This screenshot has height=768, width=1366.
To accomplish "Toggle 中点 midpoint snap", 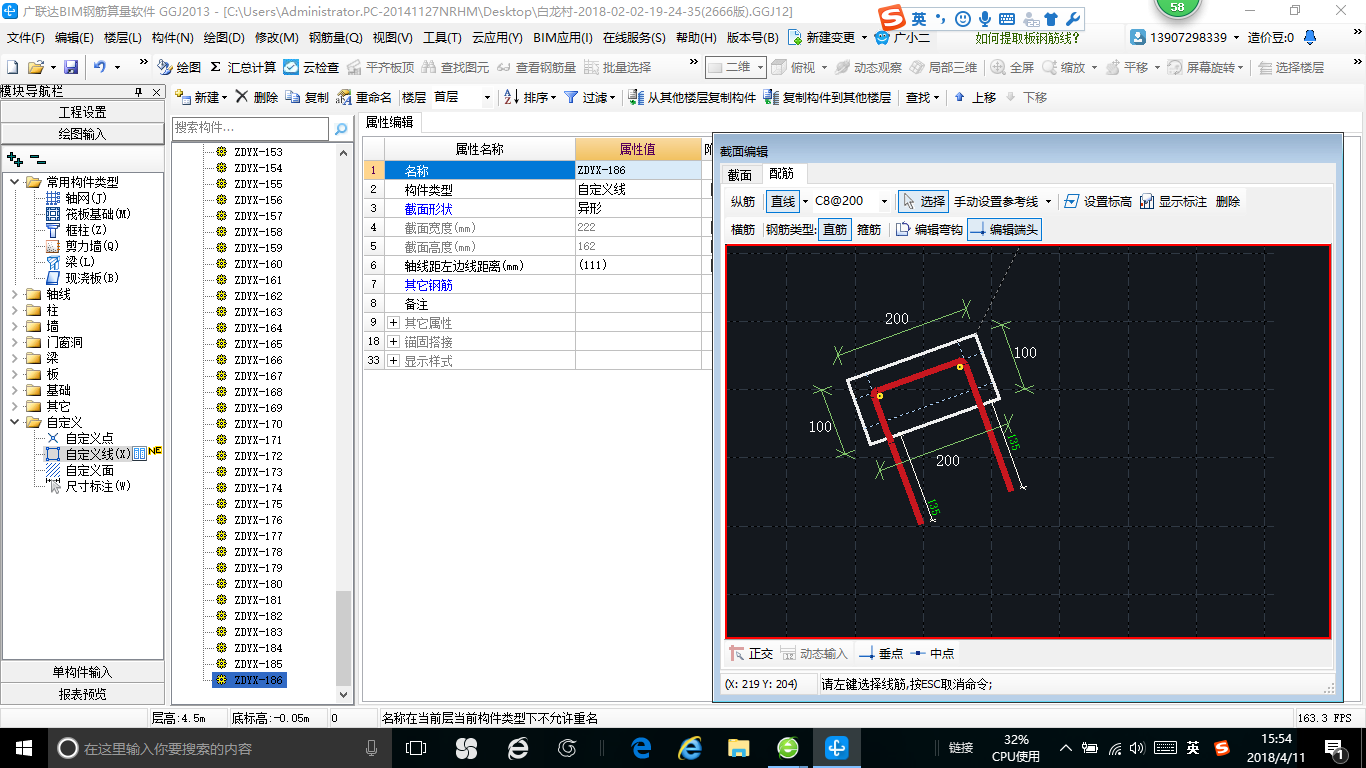I will point(932,653).
